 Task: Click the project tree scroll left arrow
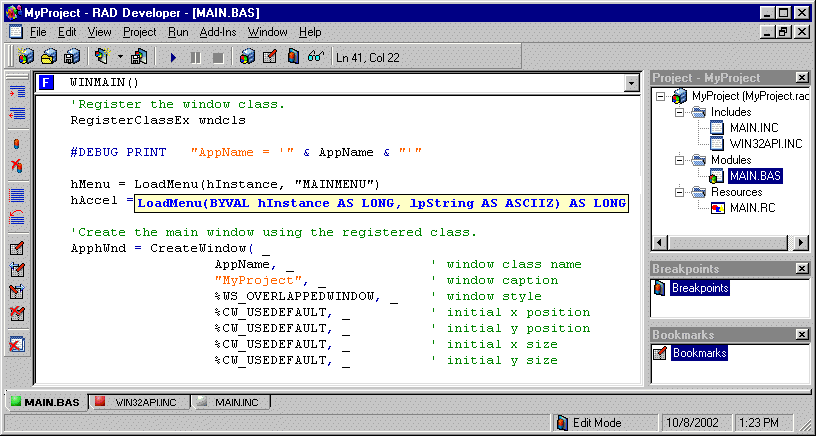660,242
